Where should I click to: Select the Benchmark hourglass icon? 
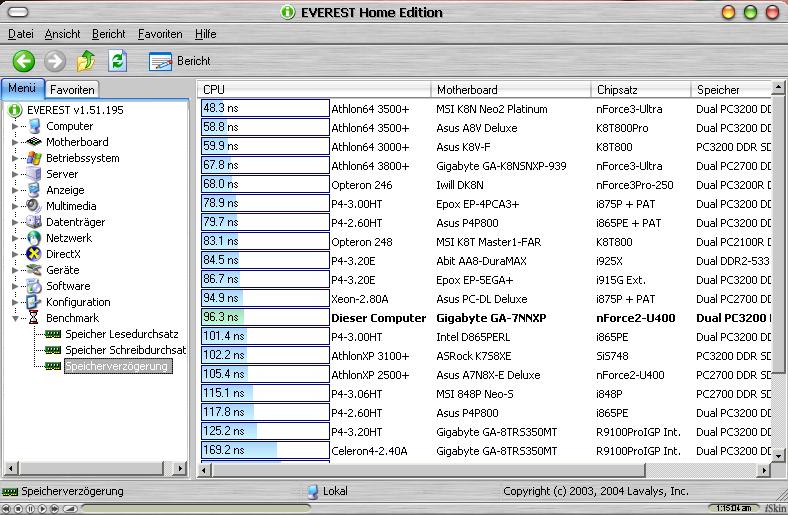click(x=34, y=318)
